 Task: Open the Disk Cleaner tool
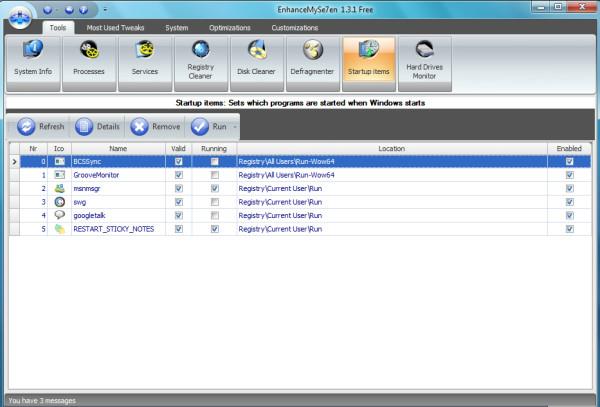(256, 61)
